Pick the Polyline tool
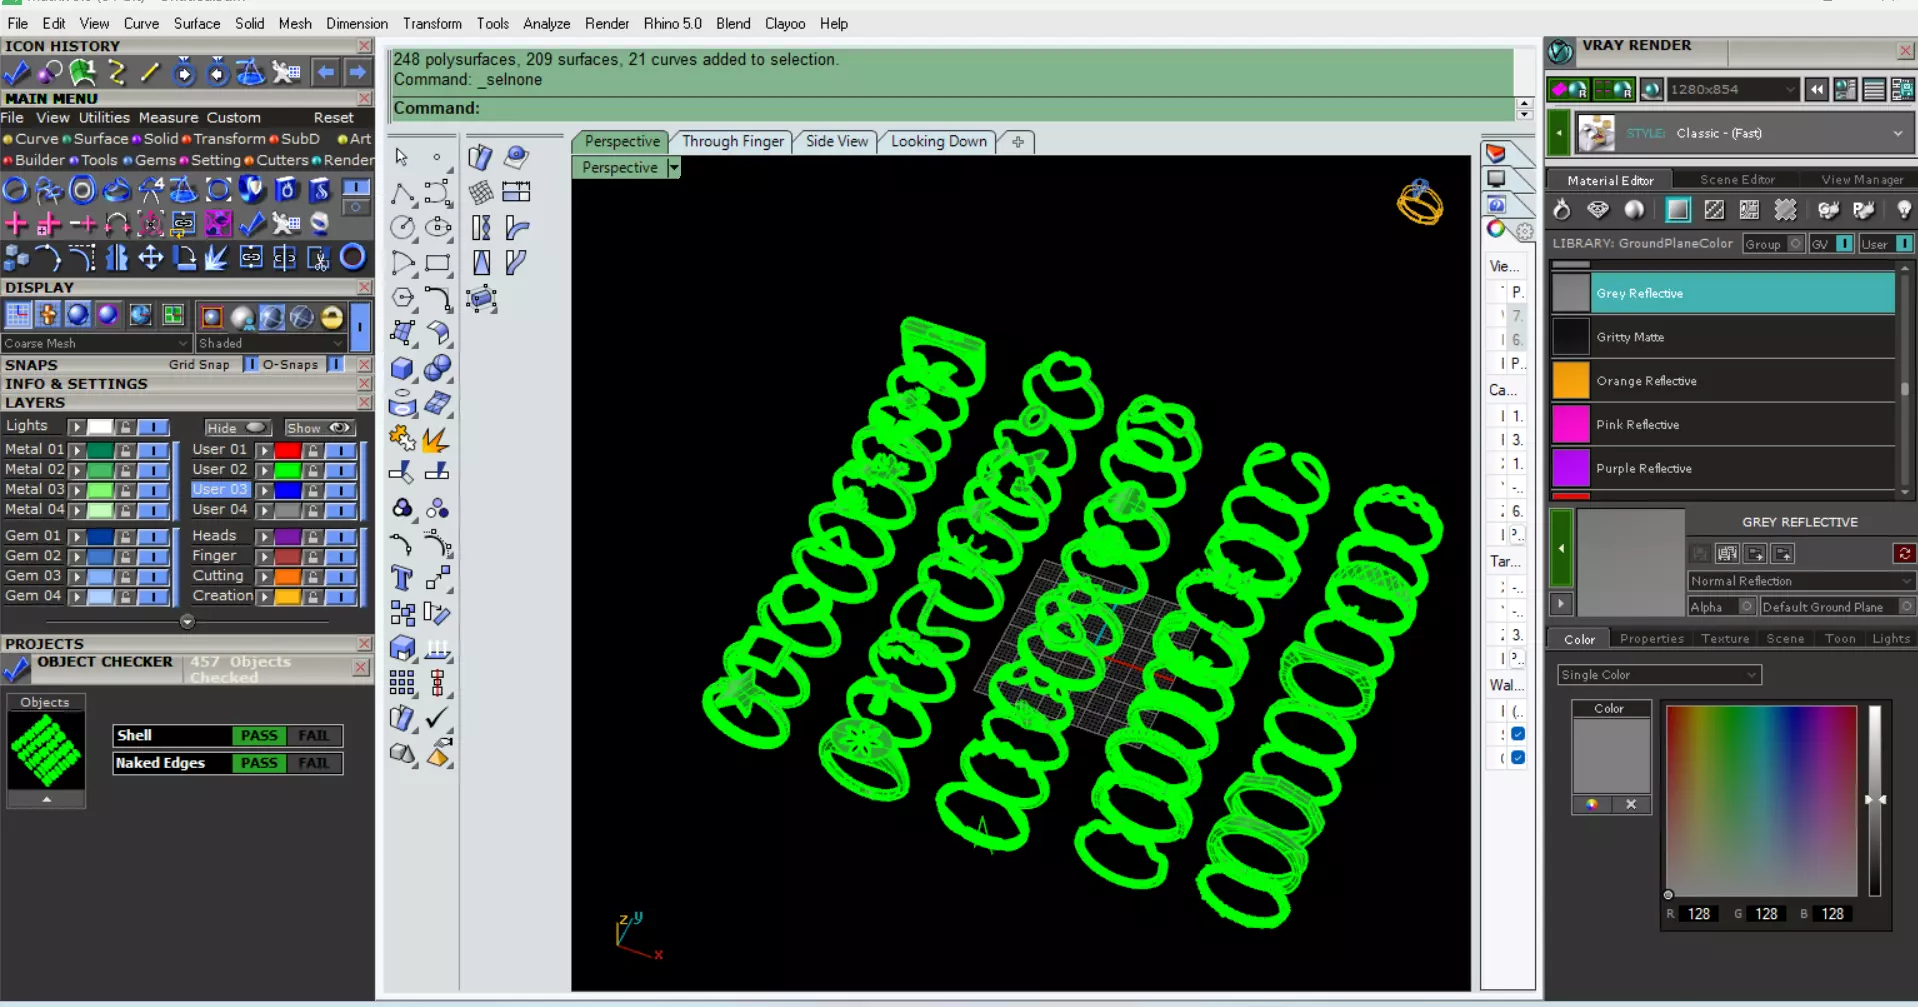The height and width of the screenshot is (1007, 1918). 402,192
